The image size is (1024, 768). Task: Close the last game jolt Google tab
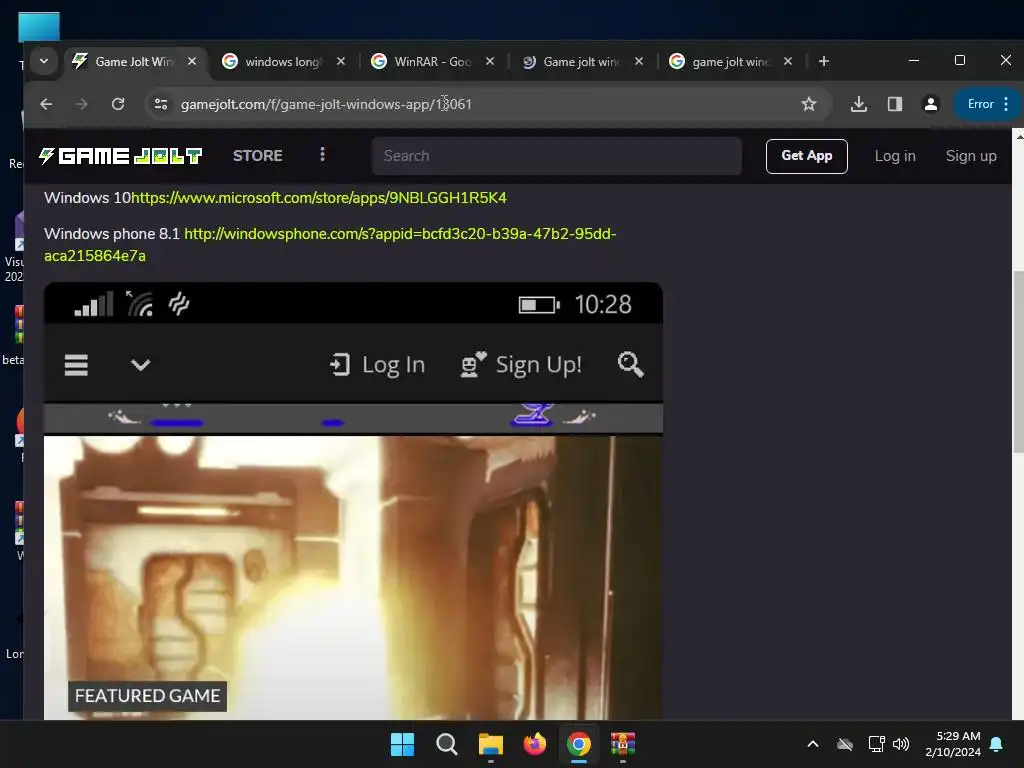coord(788,61)
